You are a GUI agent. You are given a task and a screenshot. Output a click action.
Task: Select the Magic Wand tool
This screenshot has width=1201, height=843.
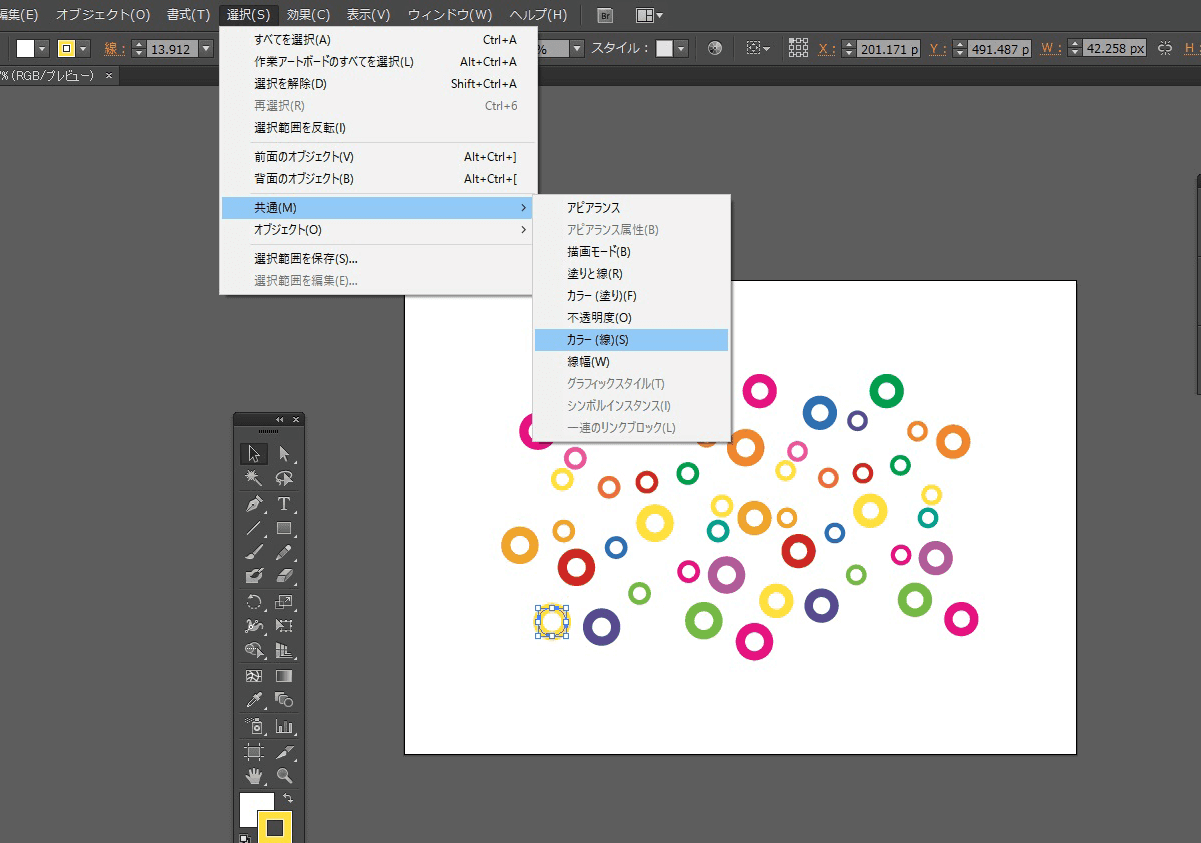coord(254,479)
